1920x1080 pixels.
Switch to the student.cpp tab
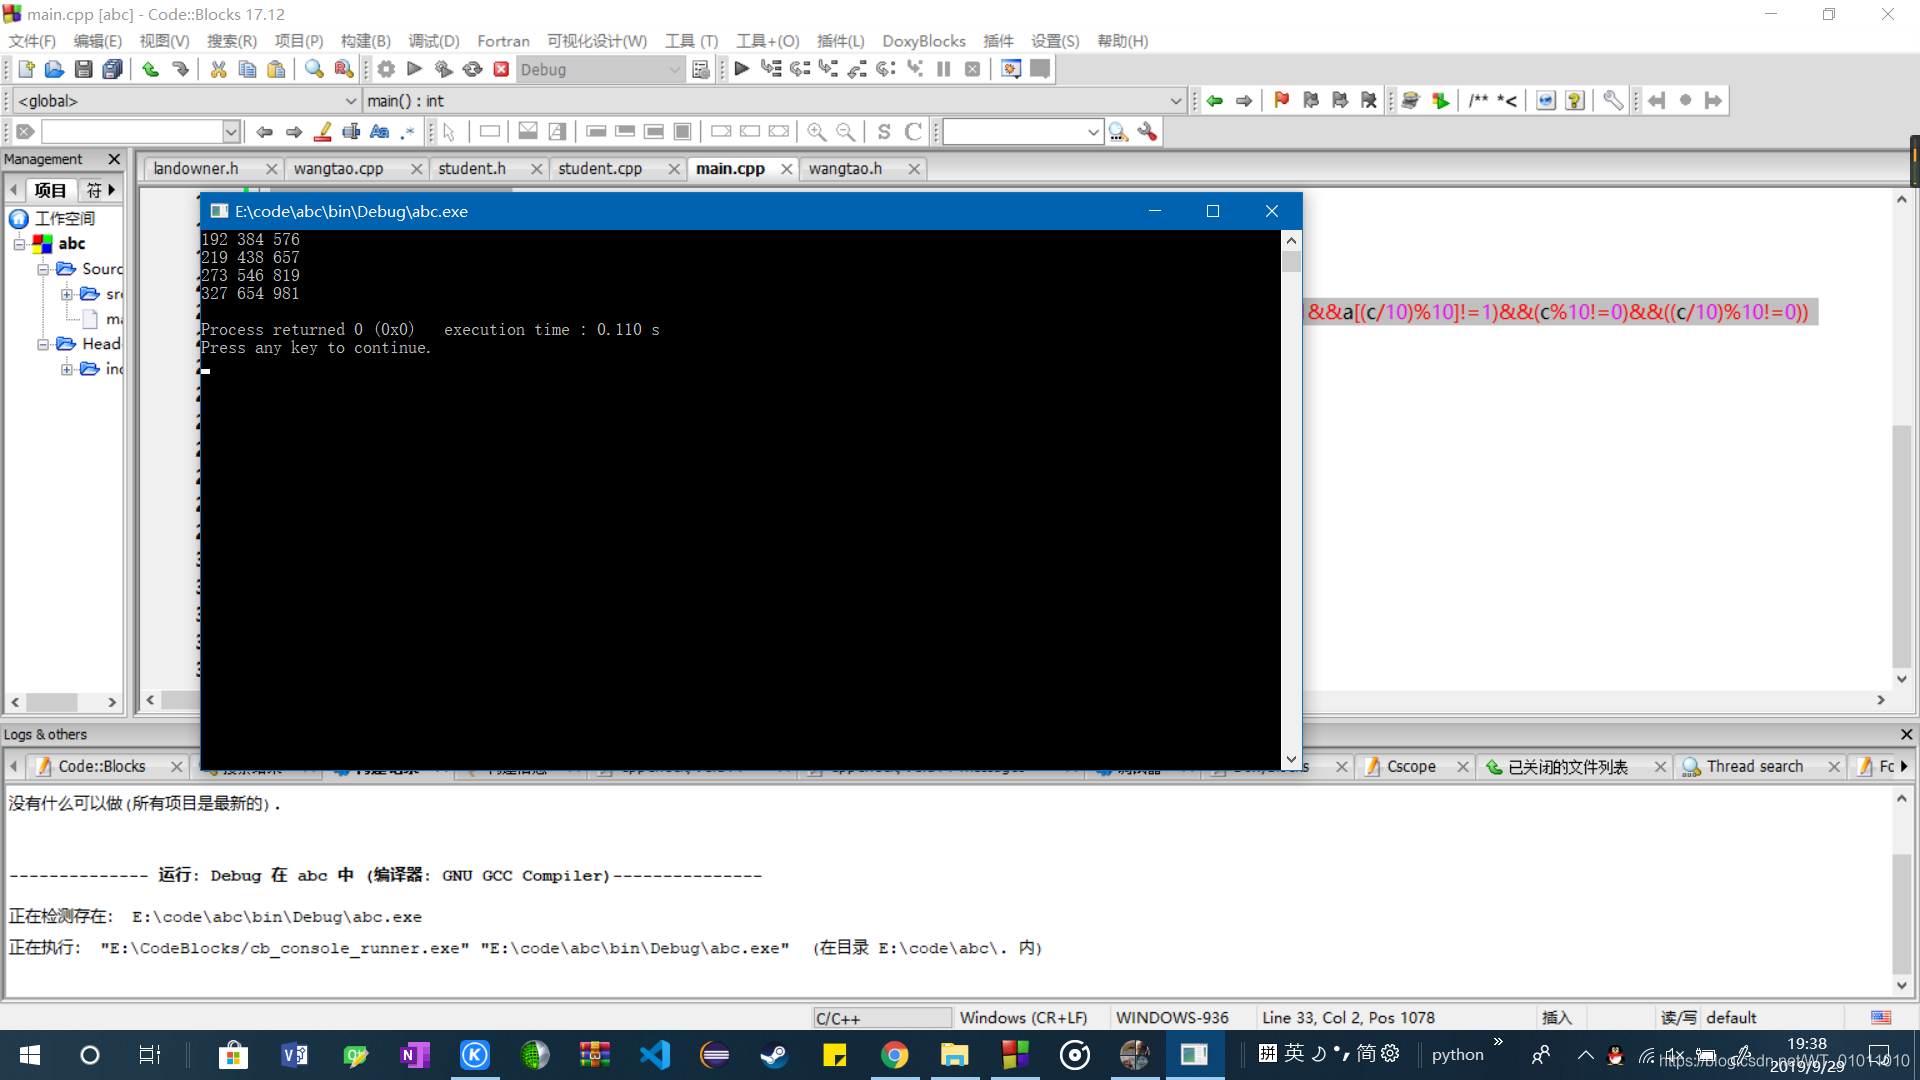click(x=597, y=167)
